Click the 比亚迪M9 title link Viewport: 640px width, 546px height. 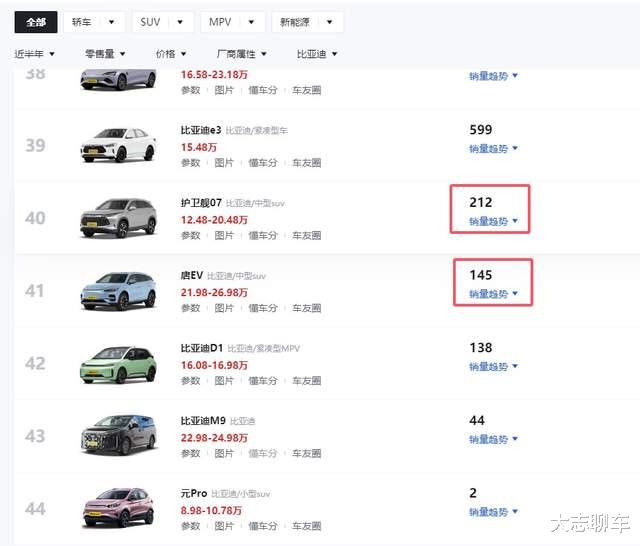203,421
